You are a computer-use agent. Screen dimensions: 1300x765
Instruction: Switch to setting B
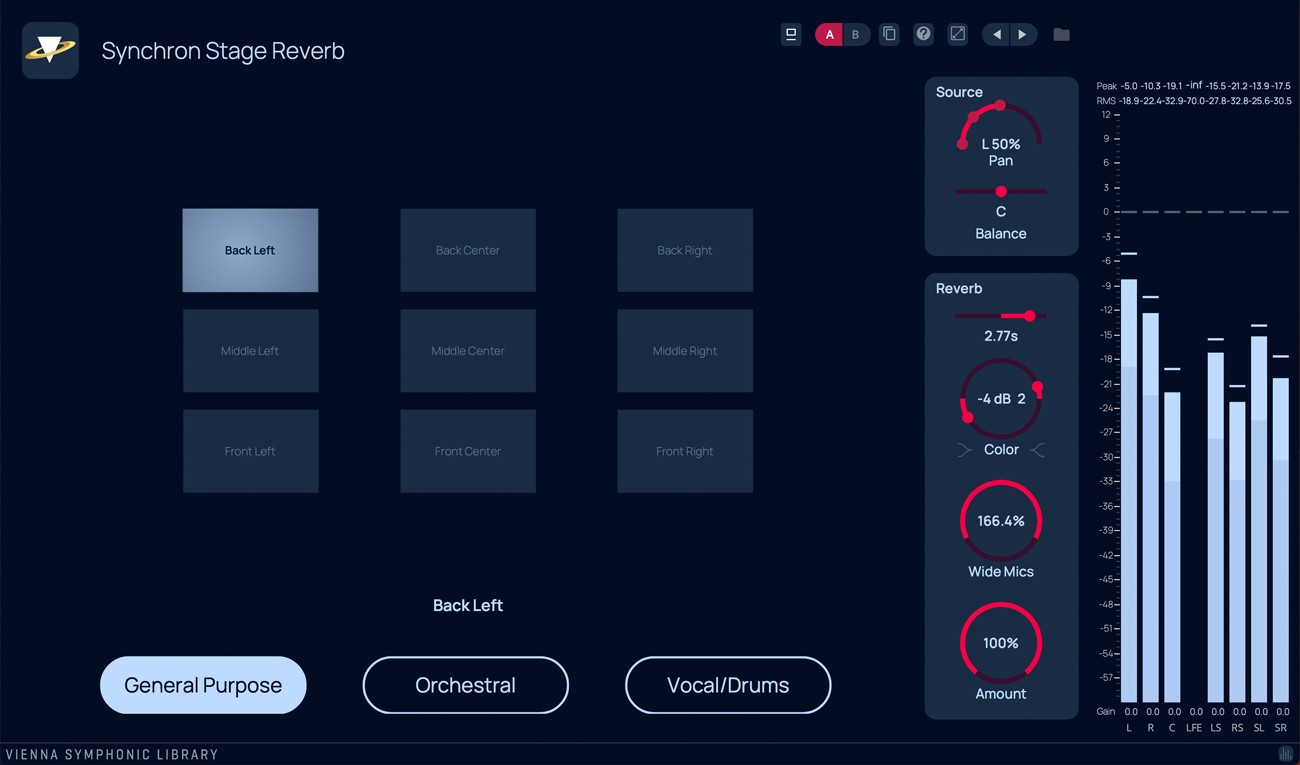[x=855, y=34]
